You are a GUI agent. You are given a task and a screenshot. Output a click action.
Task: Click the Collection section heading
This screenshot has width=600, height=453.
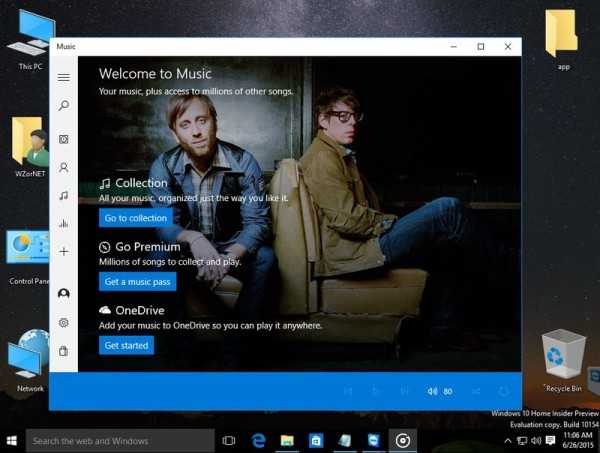point(141,183)
